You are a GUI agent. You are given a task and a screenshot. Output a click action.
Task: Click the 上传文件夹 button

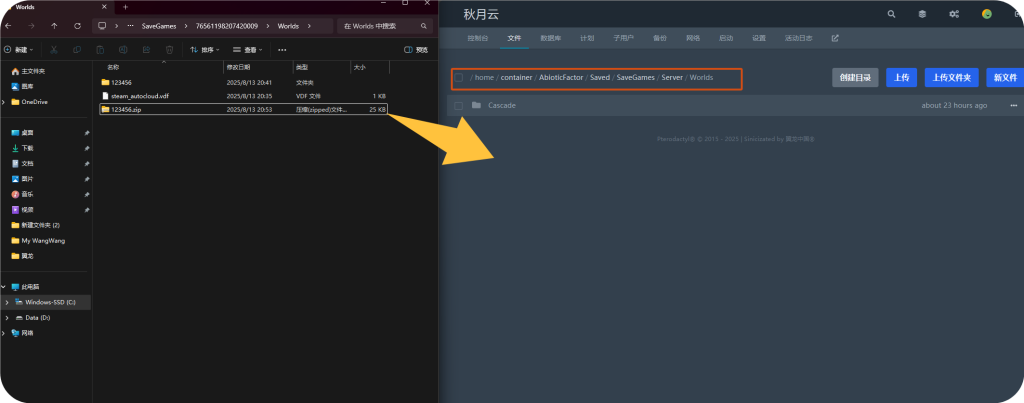click(x=950, y=77)
